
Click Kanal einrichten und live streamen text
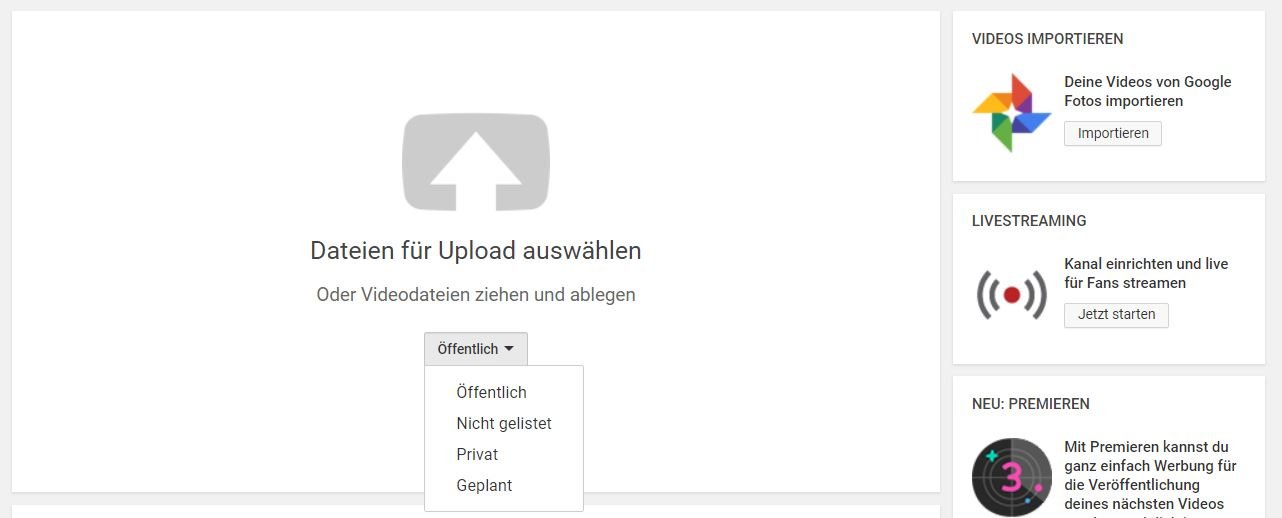click(x=1146, y=273)
